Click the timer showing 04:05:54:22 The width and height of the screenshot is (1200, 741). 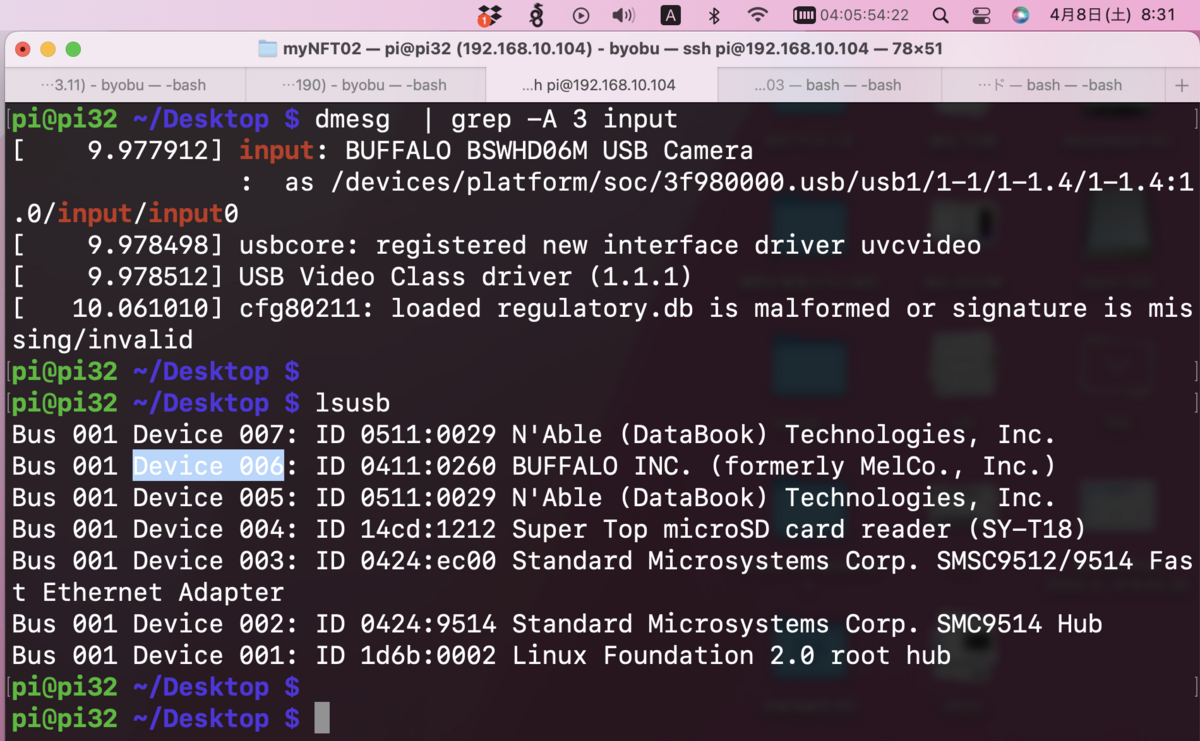point(864,14)
